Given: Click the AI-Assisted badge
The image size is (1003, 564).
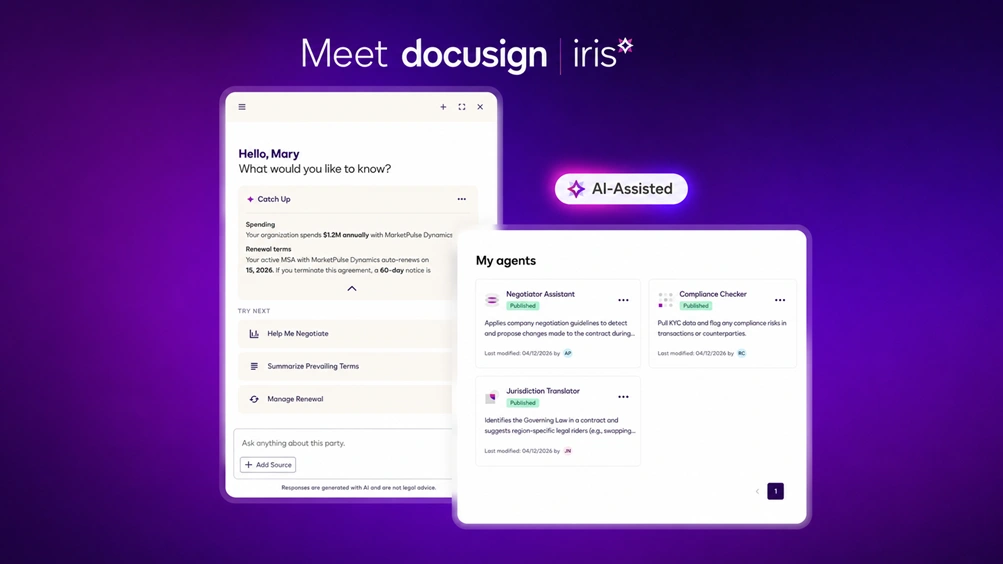Looking at the screenshot, I should (621, 189).
